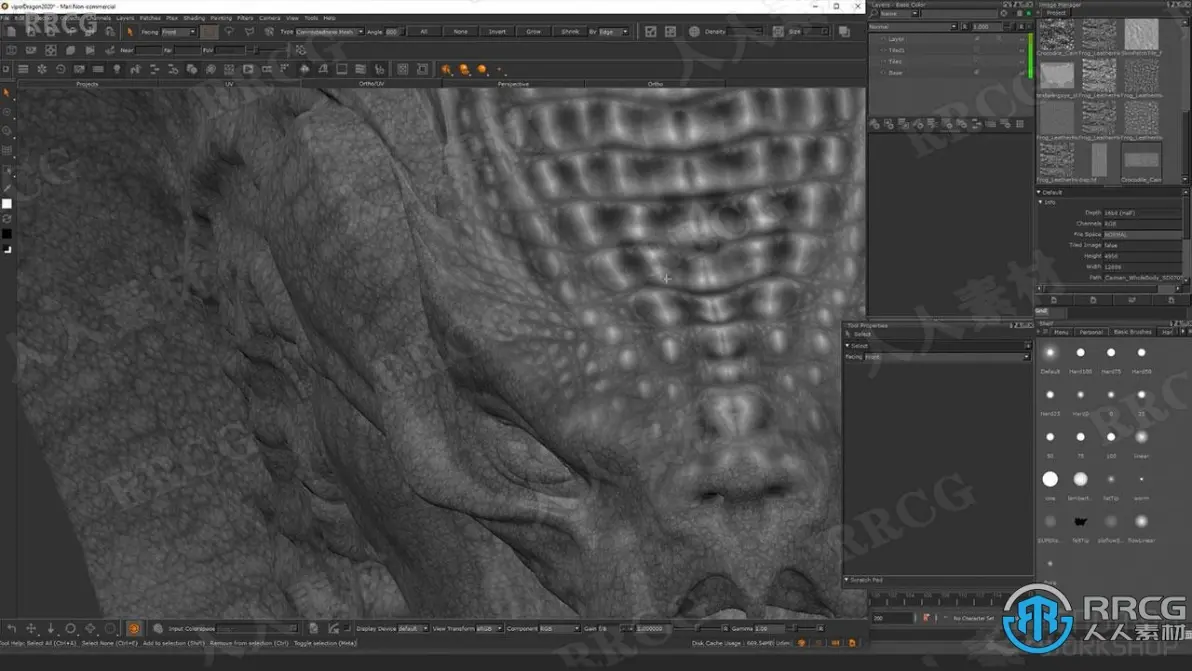1192x671 pixels.
Task: Click the snowflake icon in third toolbar row
Action: coord(42,69)
